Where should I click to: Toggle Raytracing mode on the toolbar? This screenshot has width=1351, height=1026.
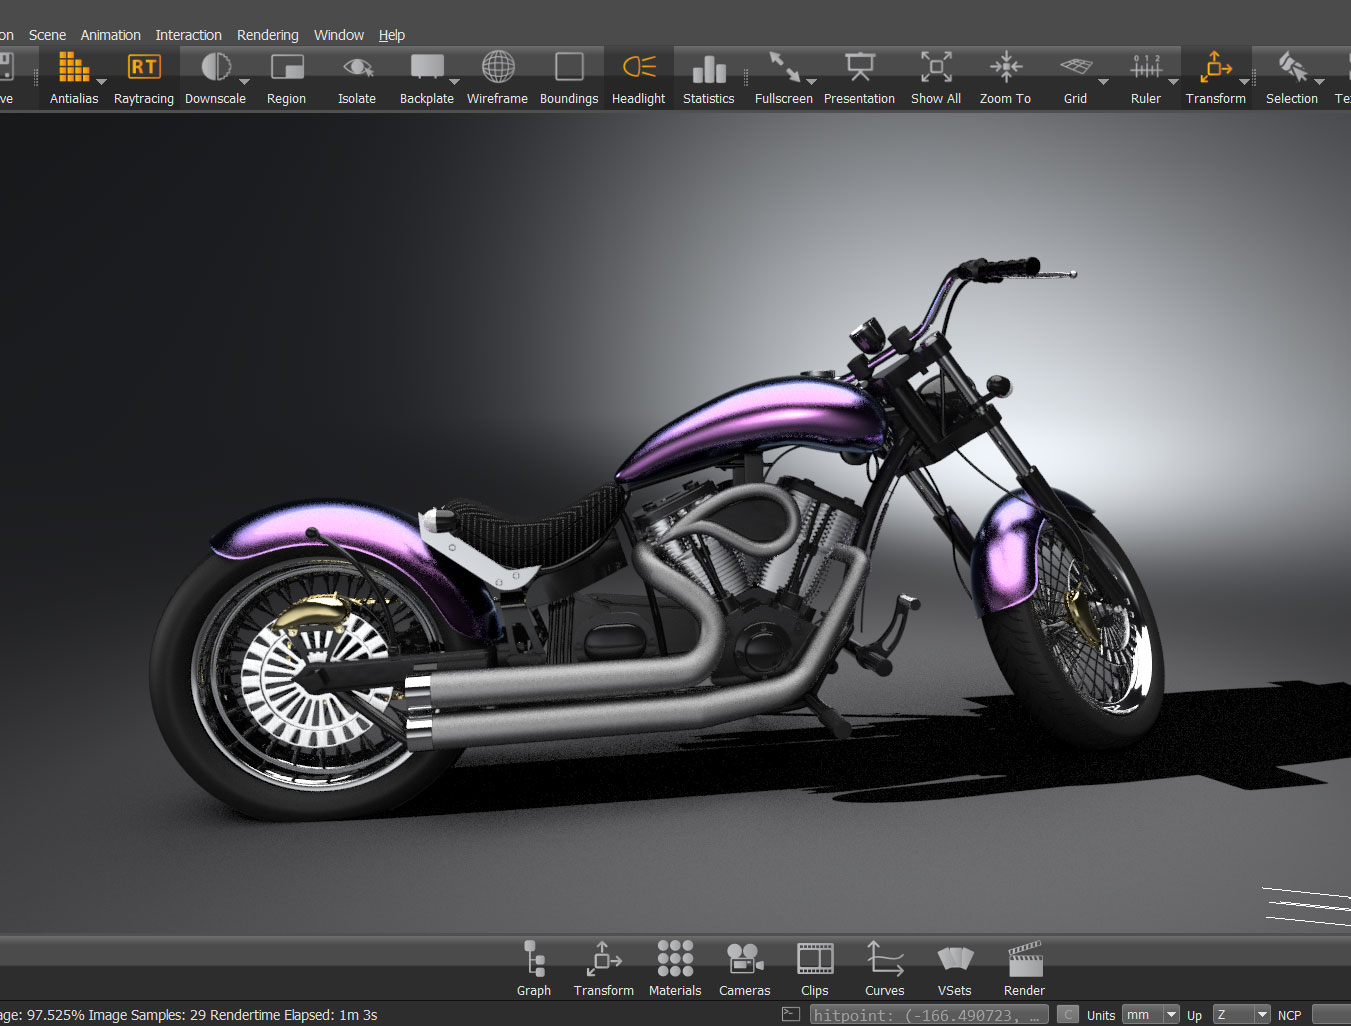(143, 78)
